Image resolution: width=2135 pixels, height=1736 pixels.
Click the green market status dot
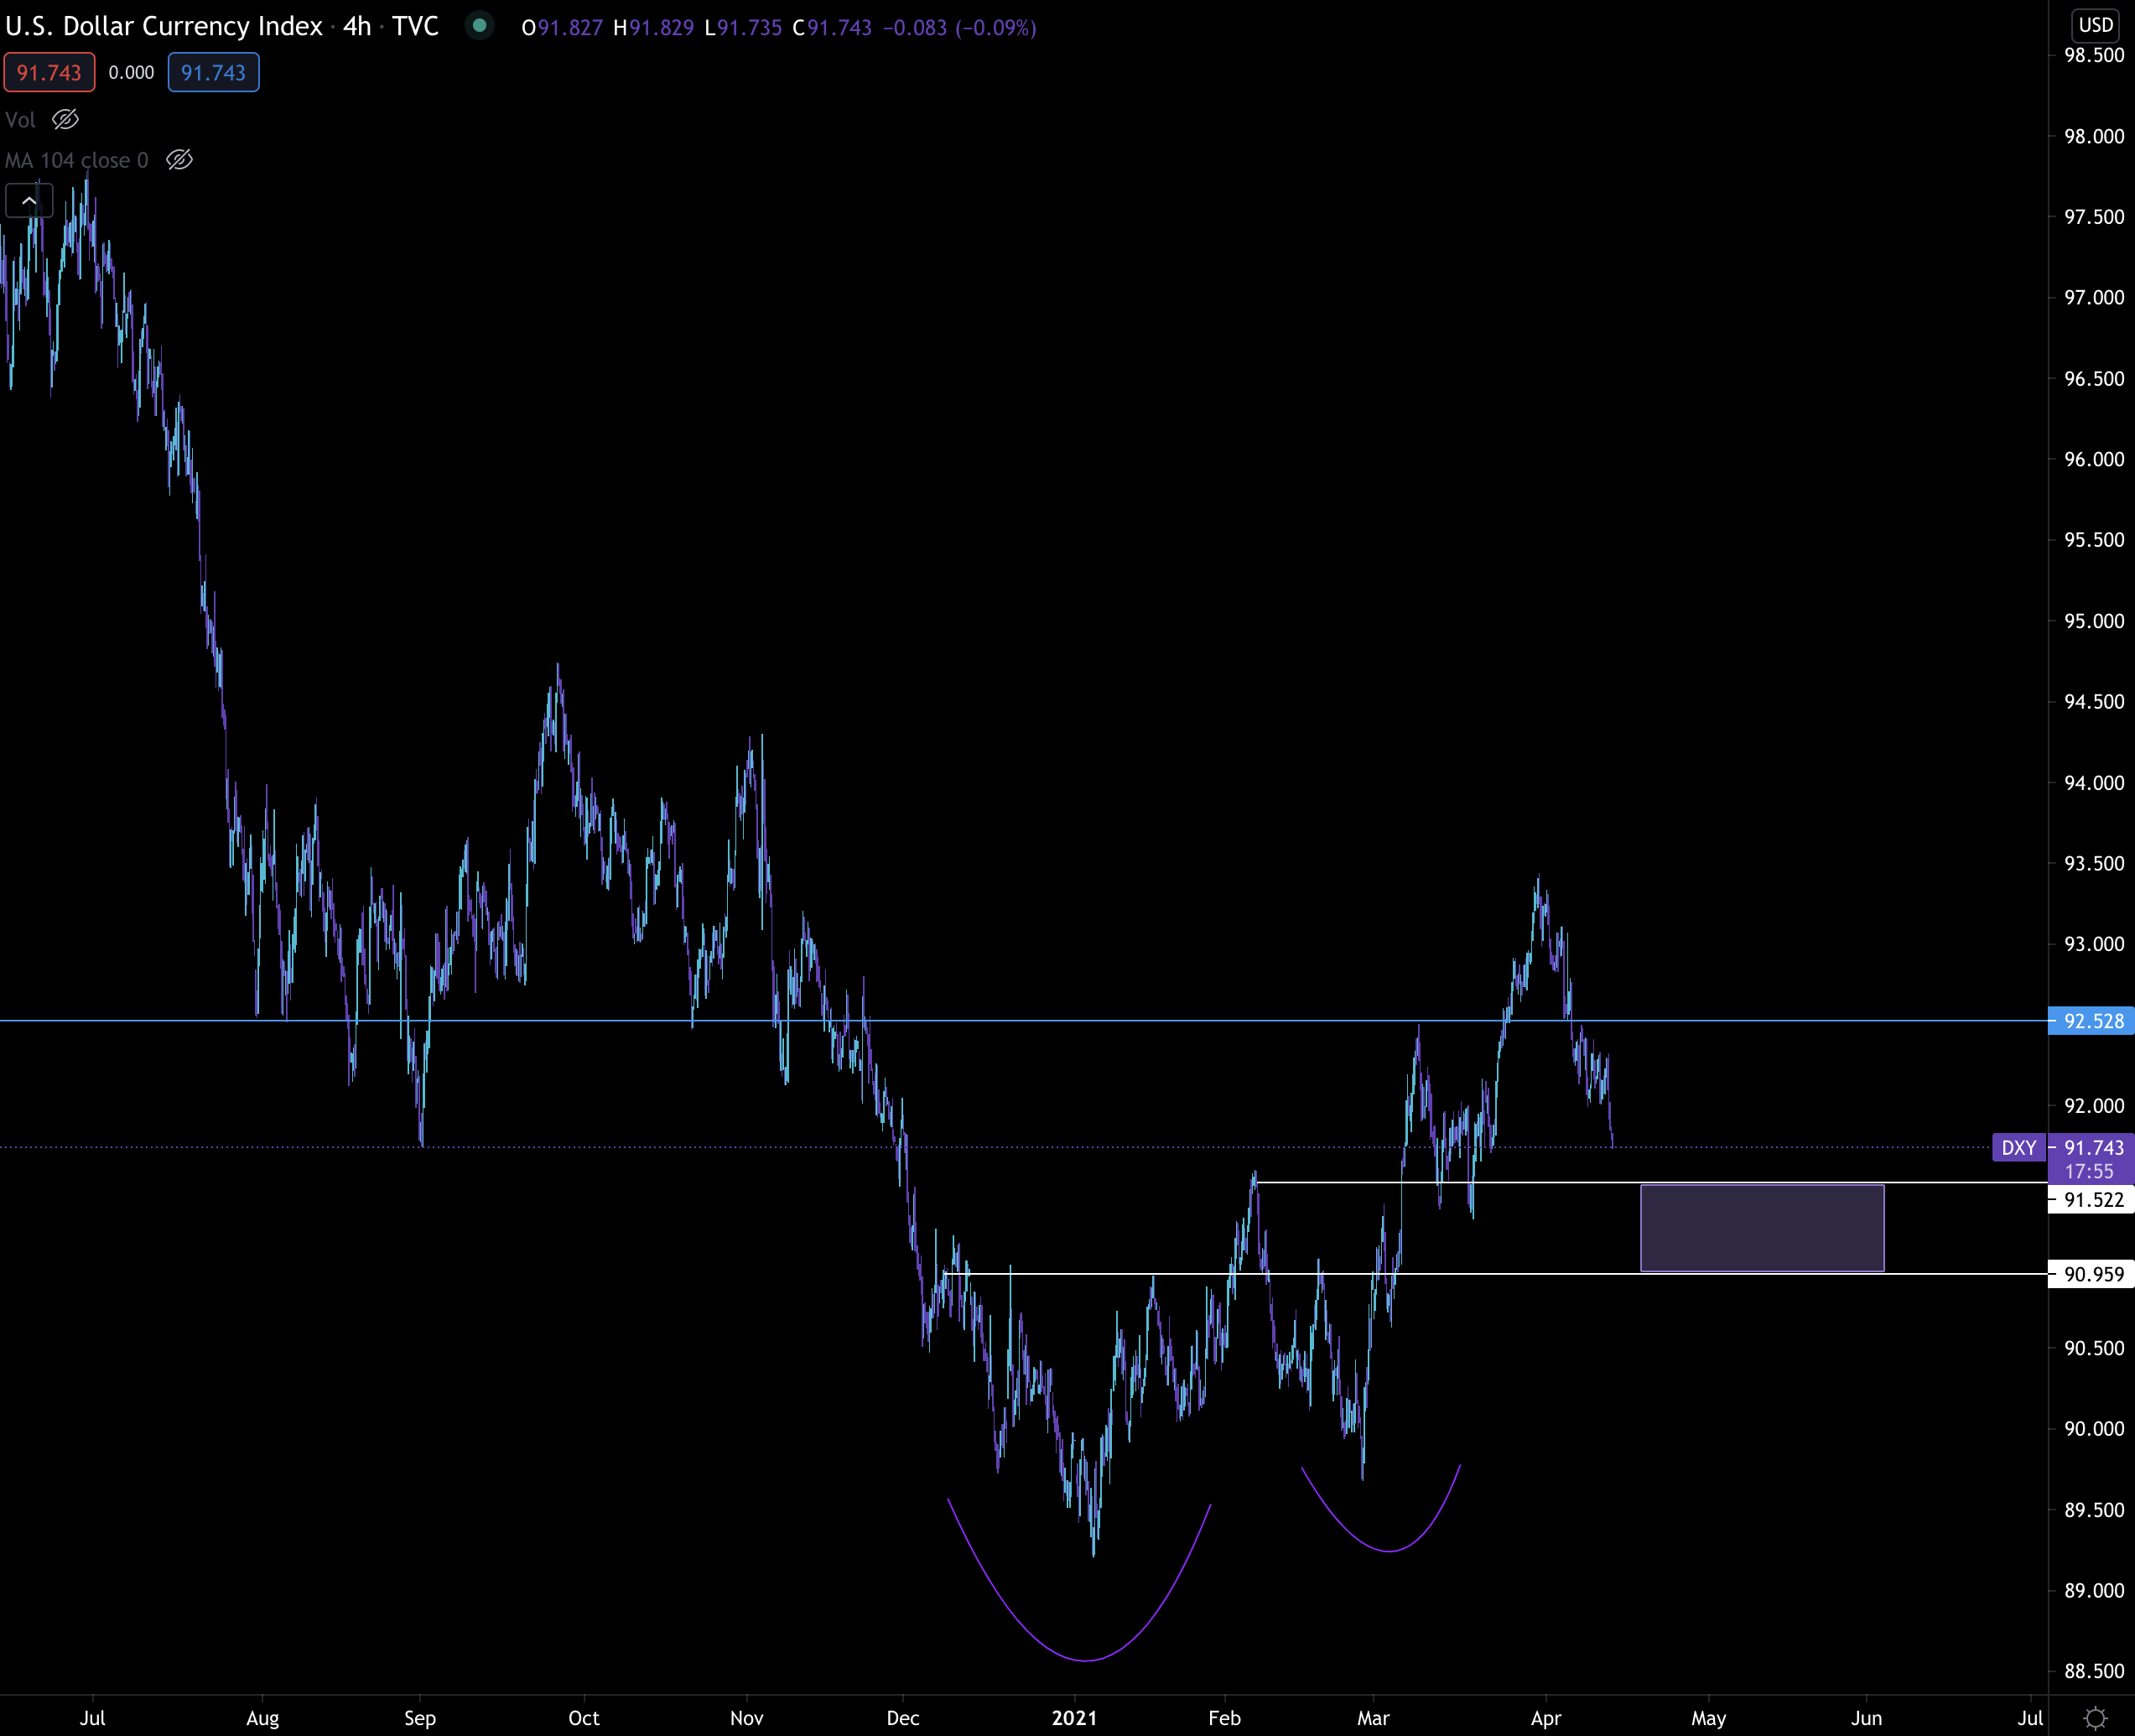pos(480,26)
